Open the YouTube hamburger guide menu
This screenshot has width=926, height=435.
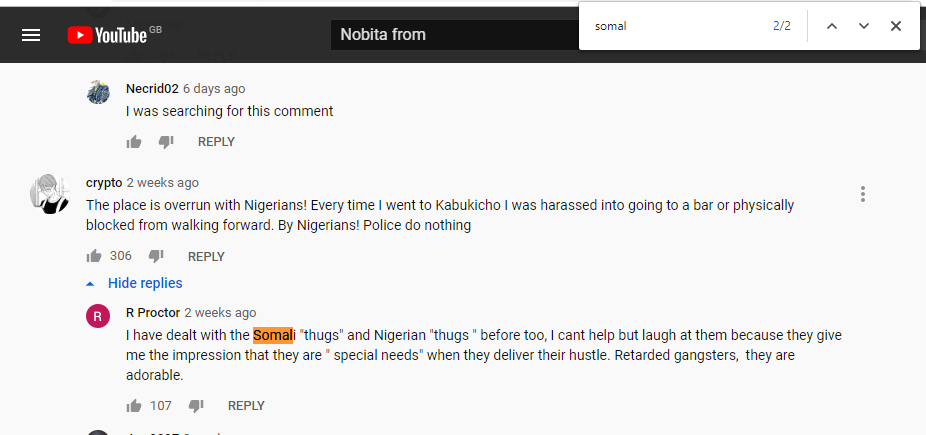(31, 35)
